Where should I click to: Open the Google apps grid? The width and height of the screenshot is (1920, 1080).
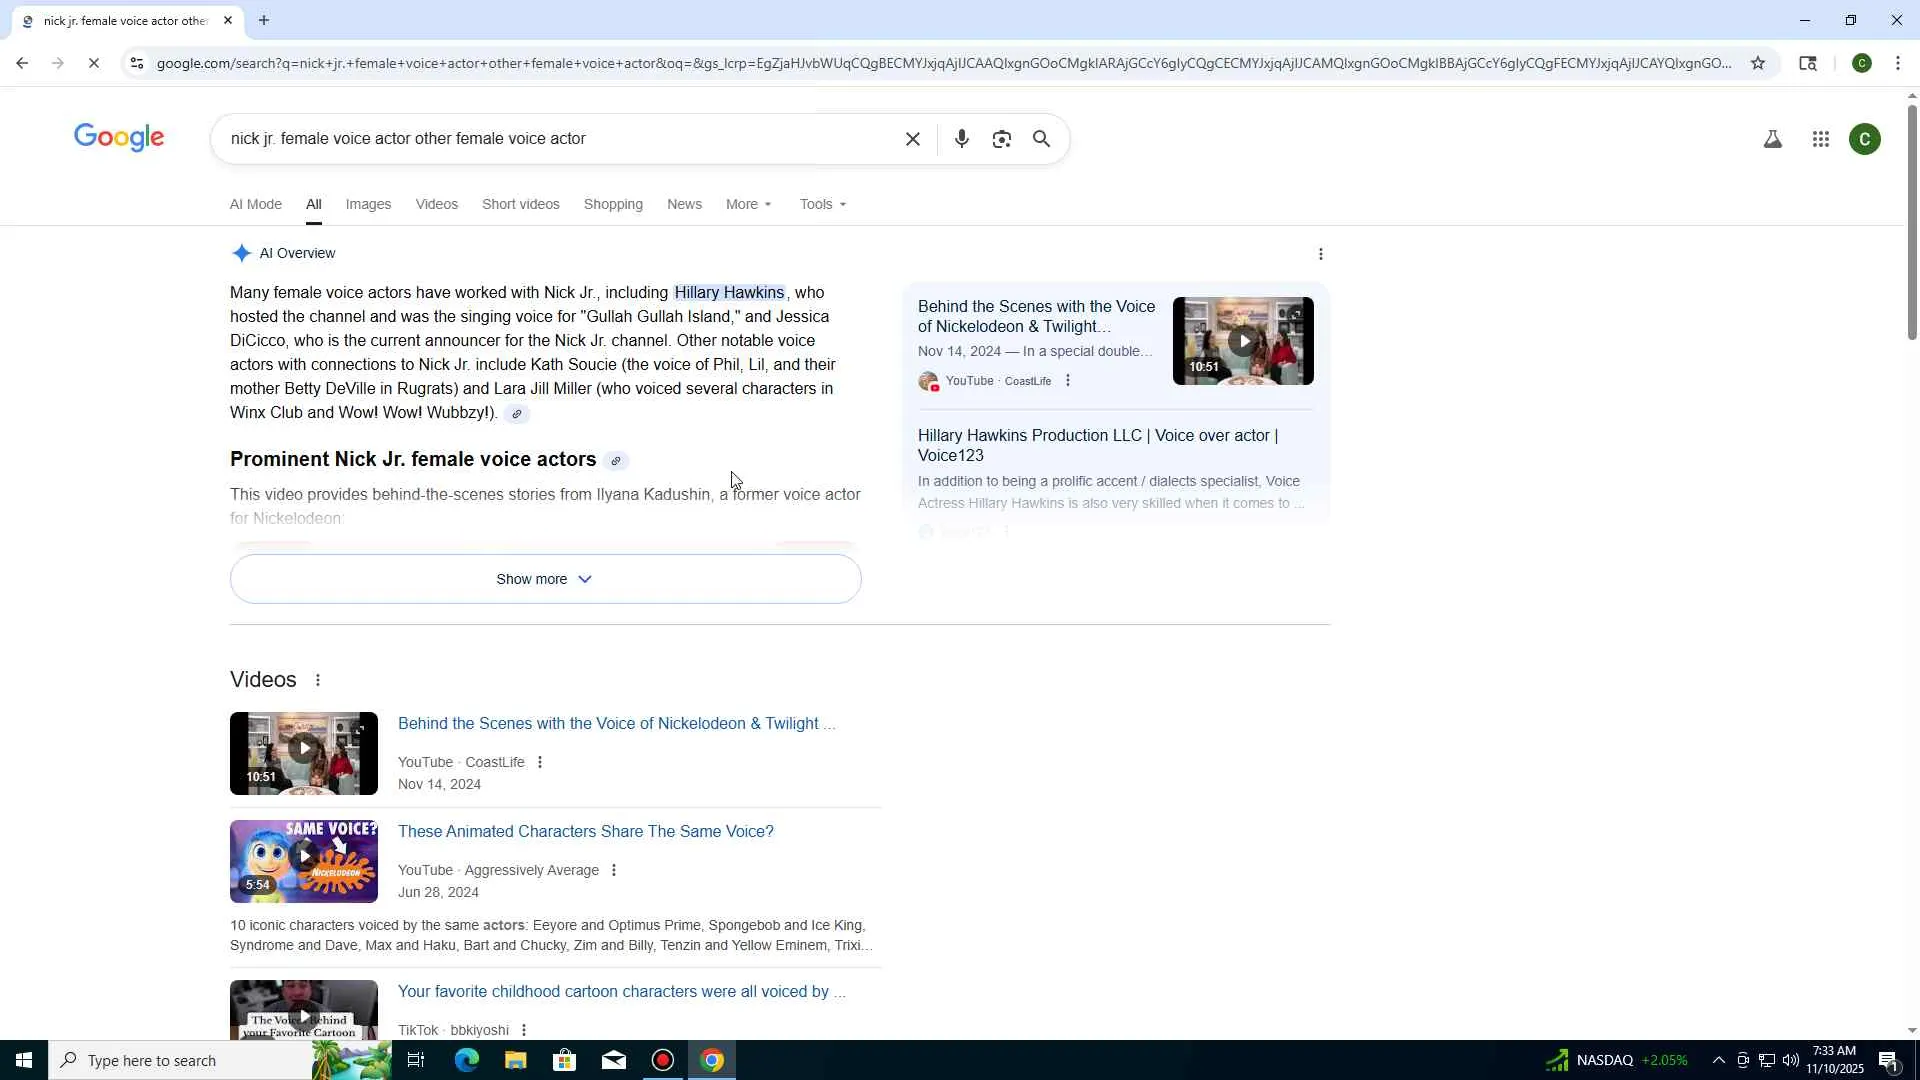pos(1820,139)
